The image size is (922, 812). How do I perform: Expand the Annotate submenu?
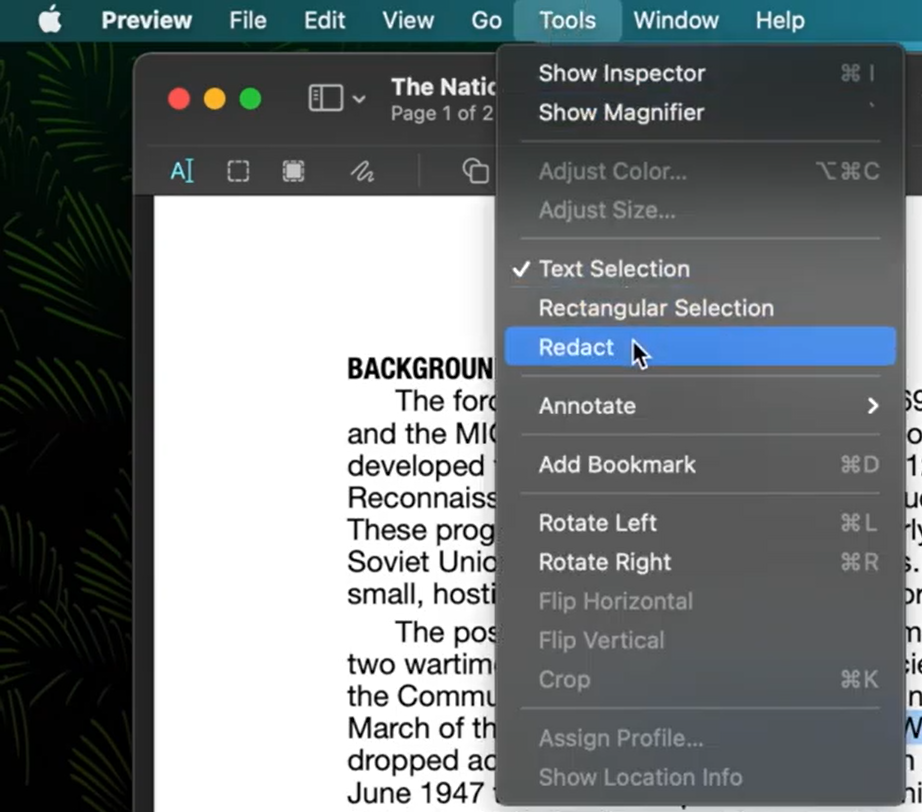(x=700, y=406)
